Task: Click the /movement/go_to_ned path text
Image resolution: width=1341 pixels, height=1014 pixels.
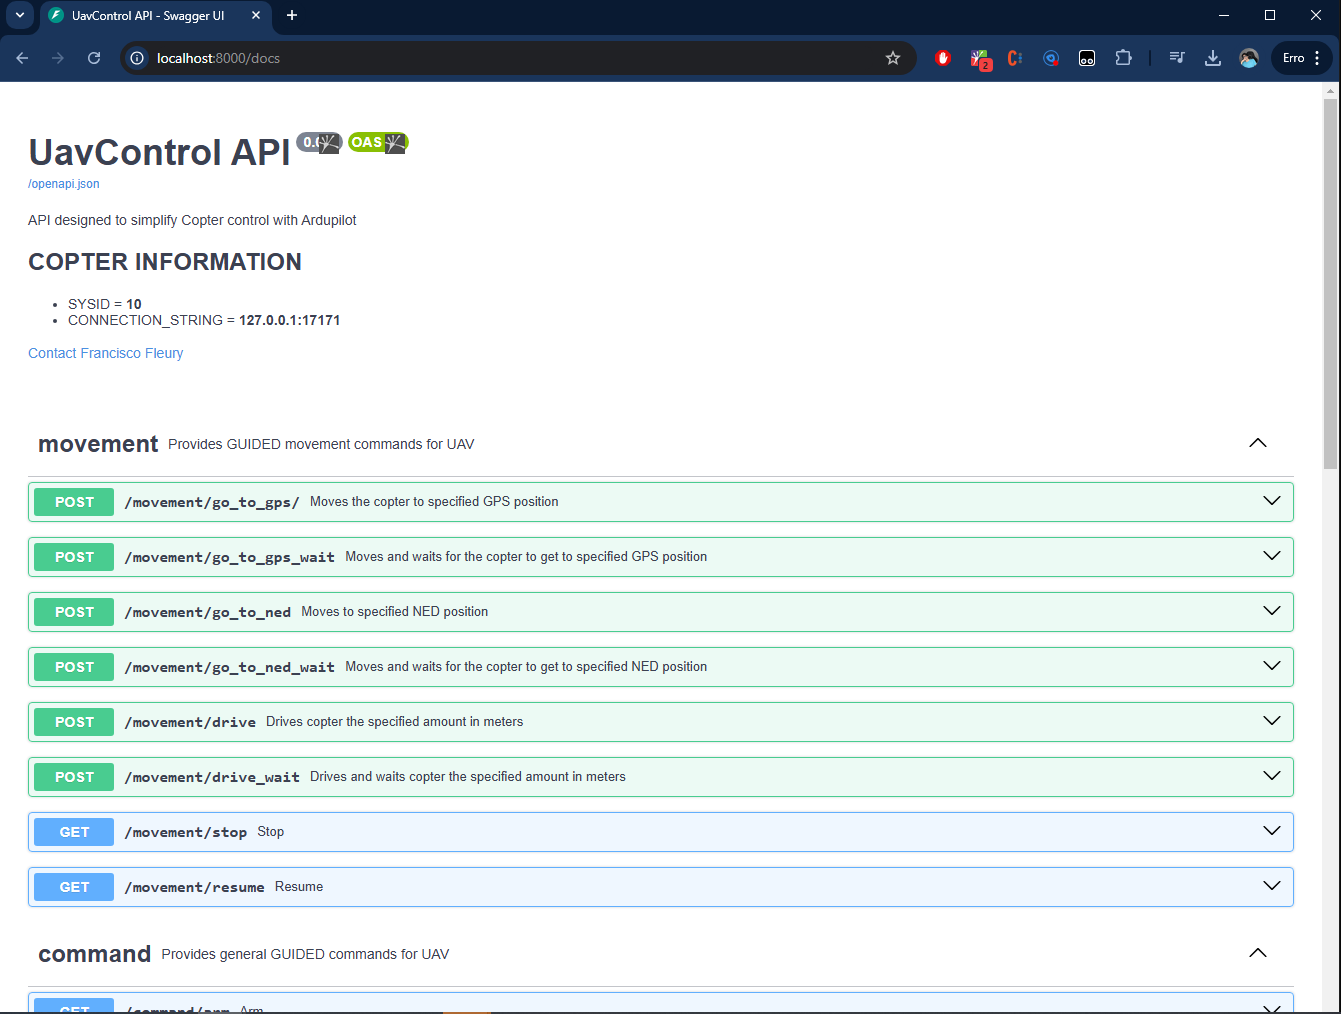Action: (x=208, y=612)
